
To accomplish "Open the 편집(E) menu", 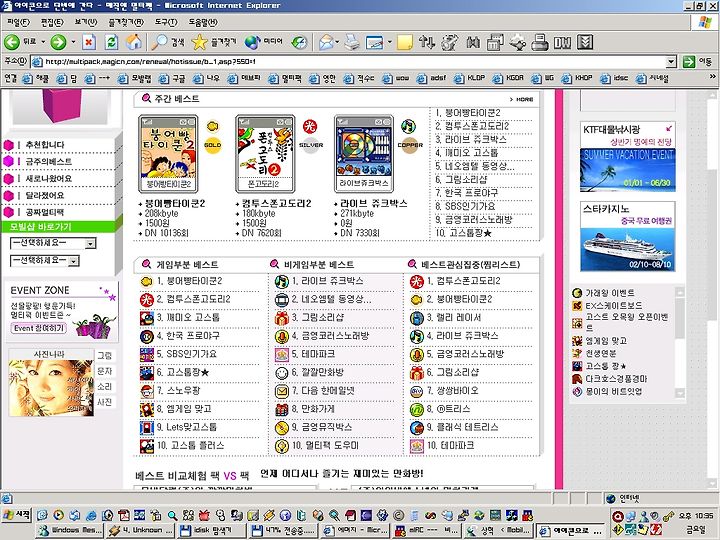I will pyautogui.click(x=52, y=22).
